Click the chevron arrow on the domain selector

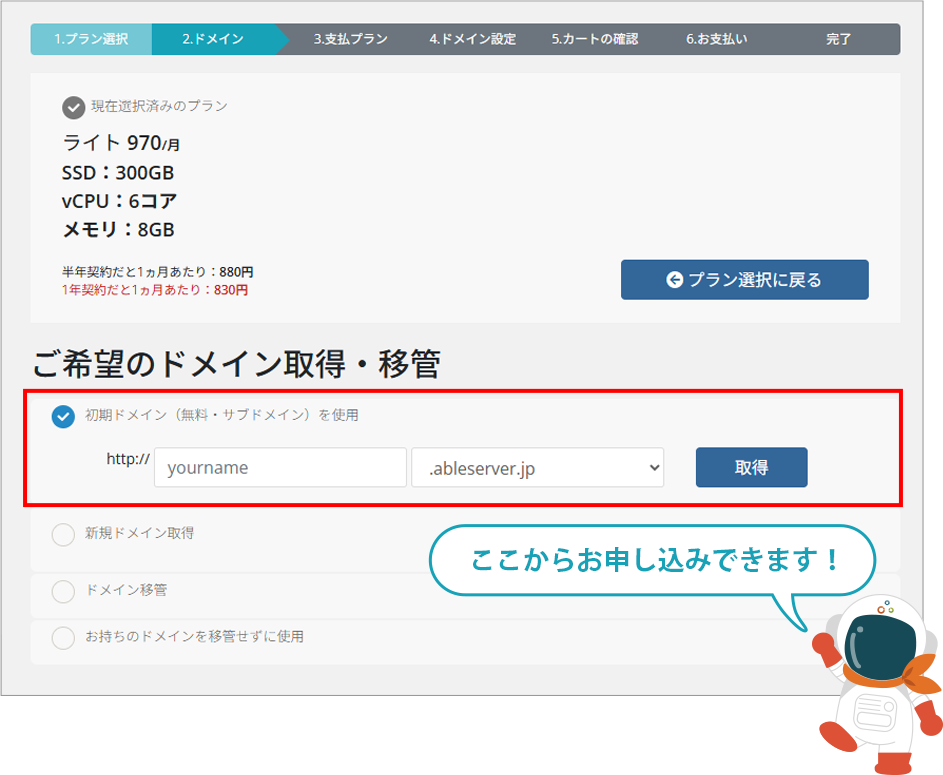(x=655, y=467)
